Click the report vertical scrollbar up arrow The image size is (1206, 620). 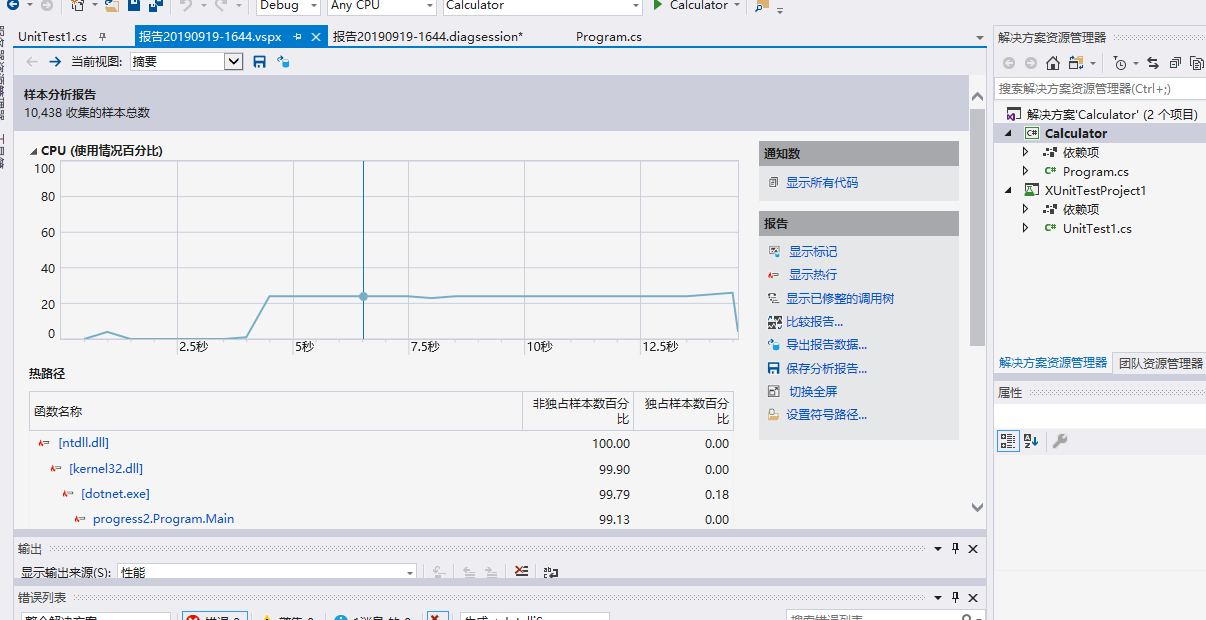(978, 96)
